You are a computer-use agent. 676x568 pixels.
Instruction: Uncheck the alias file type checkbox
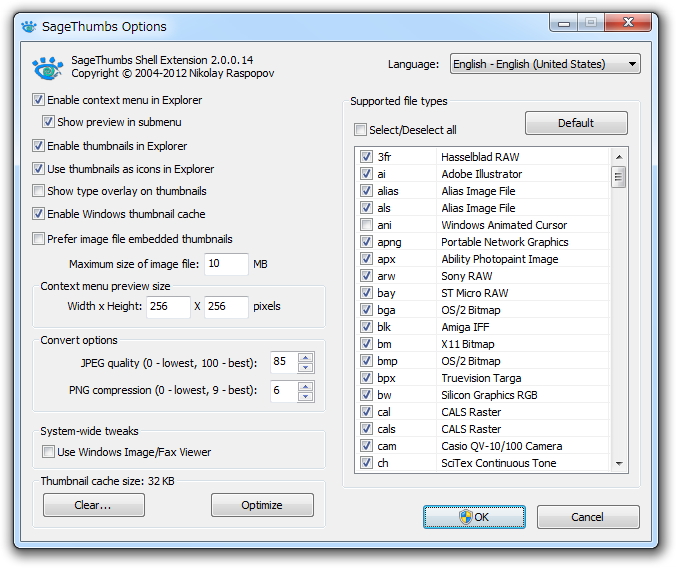click(x=366, y=191)
